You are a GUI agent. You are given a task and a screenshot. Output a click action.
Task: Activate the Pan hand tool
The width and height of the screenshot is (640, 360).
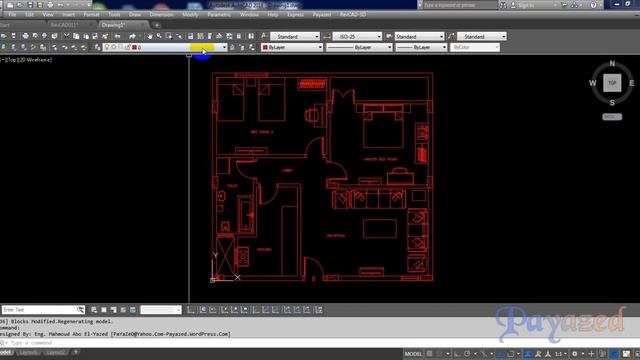pyautogui.click(x=150, y=36)
